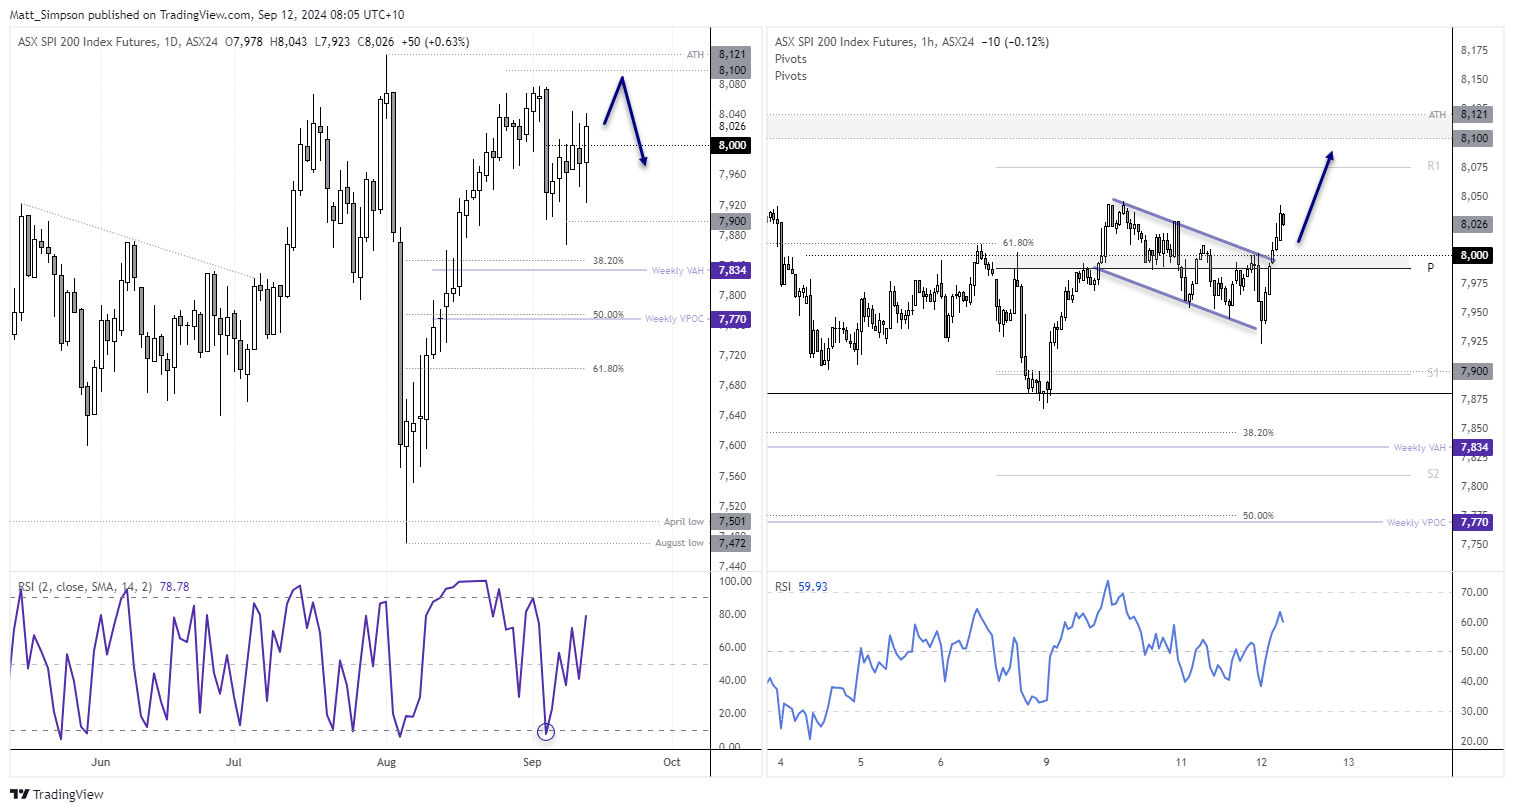
Task: Select the 38.20% Fibonacci label on 1h chart
Action: (1258, 433)
